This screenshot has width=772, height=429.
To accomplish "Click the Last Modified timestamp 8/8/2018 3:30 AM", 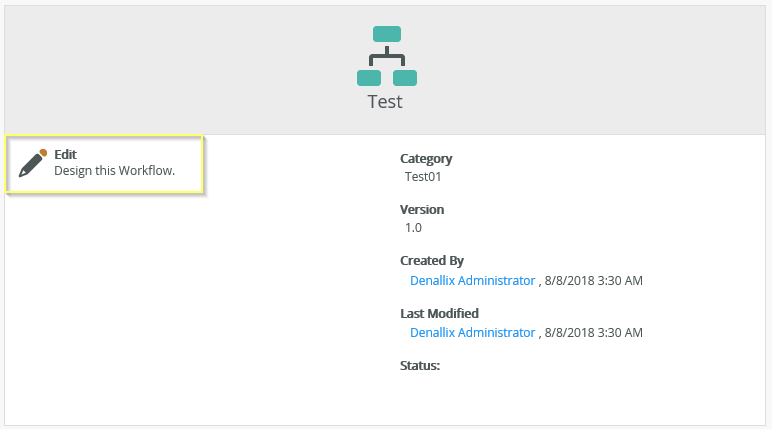I will 593,333.
